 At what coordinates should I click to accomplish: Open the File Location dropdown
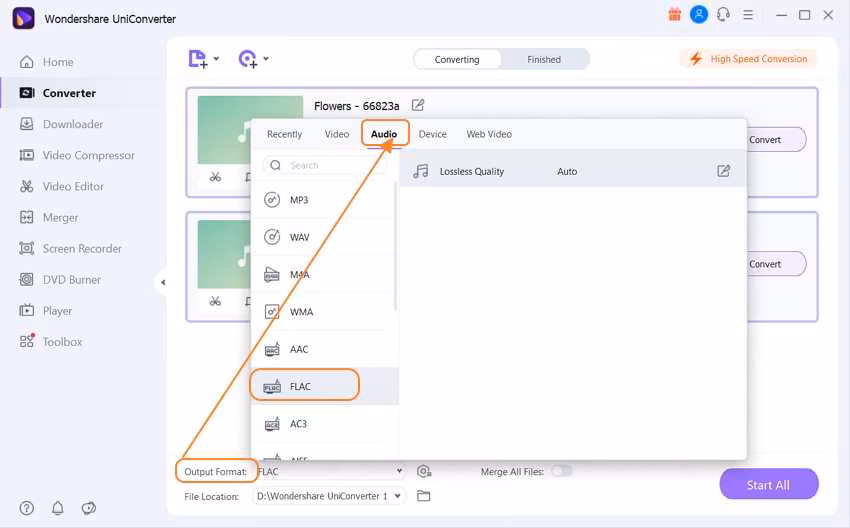coord(329,496)
